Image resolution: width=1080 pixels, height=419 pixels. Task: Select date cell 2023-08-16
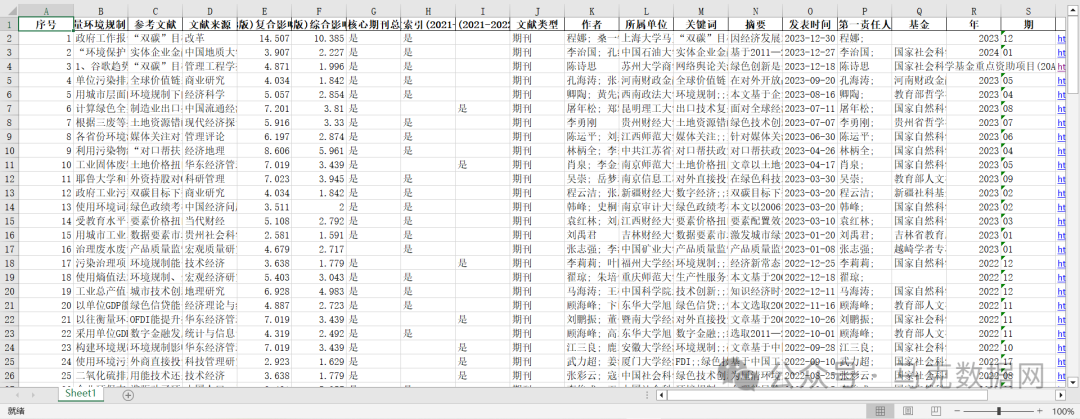pyautogui.click(x=809, y=94)
